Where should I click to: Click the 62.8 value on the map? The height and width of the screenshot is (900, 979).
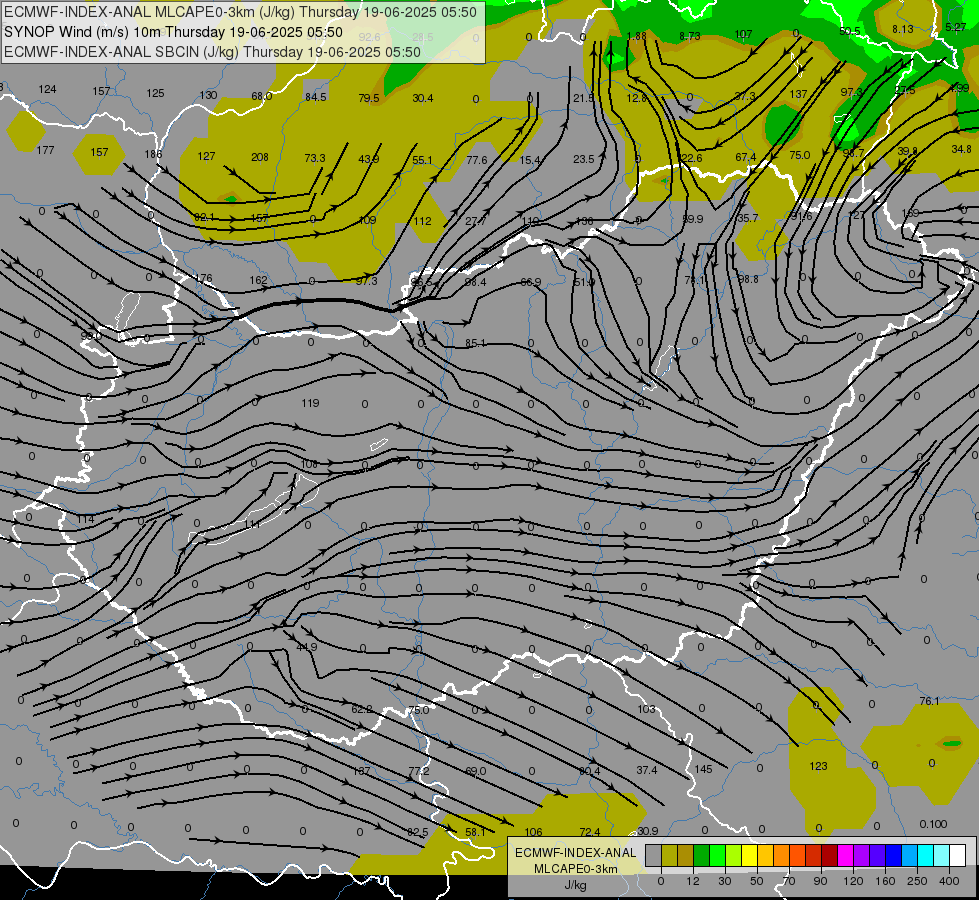click(362, 709)
